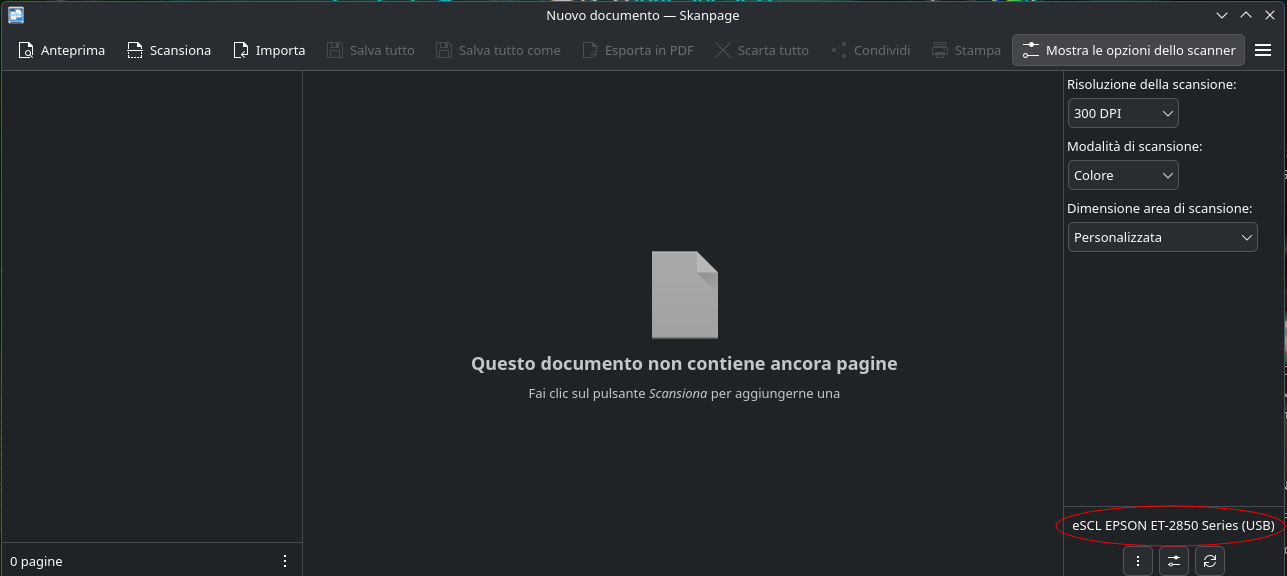Click the Anteprima preview scan button
Screen dimensions: 1287x576
point(62,50)
